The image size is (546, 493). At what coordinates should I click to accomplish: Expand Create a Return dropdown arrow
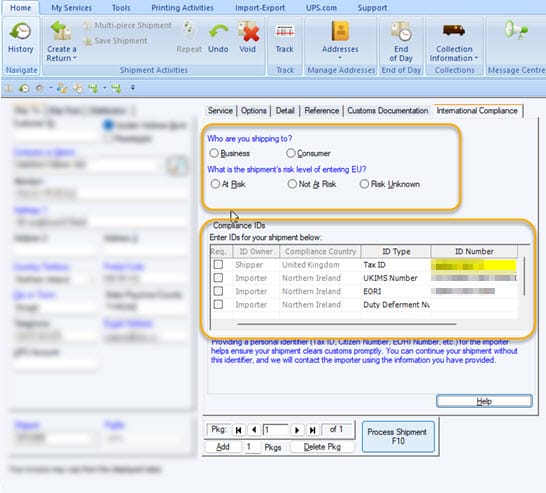point(75,58)
